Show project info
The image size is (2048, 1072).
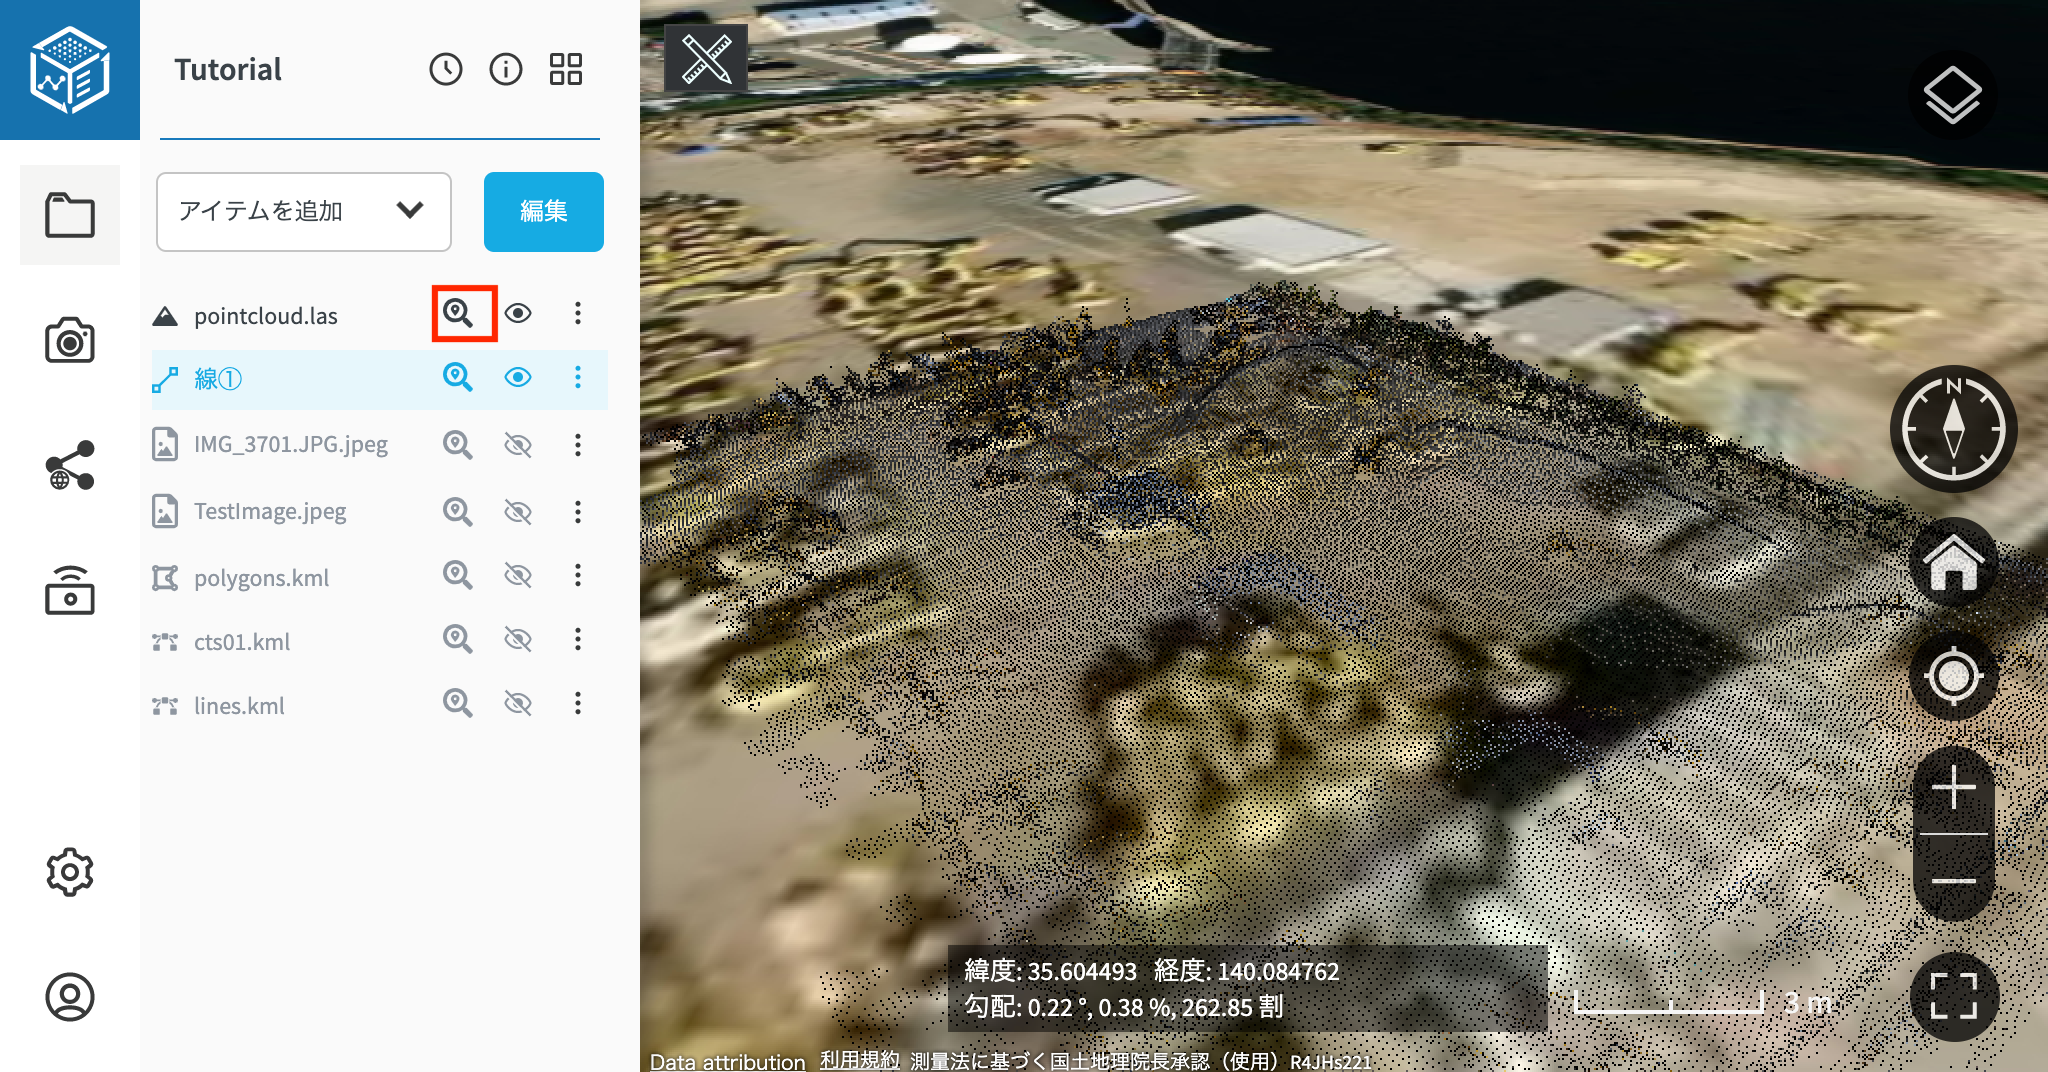(x=506, y=69)
